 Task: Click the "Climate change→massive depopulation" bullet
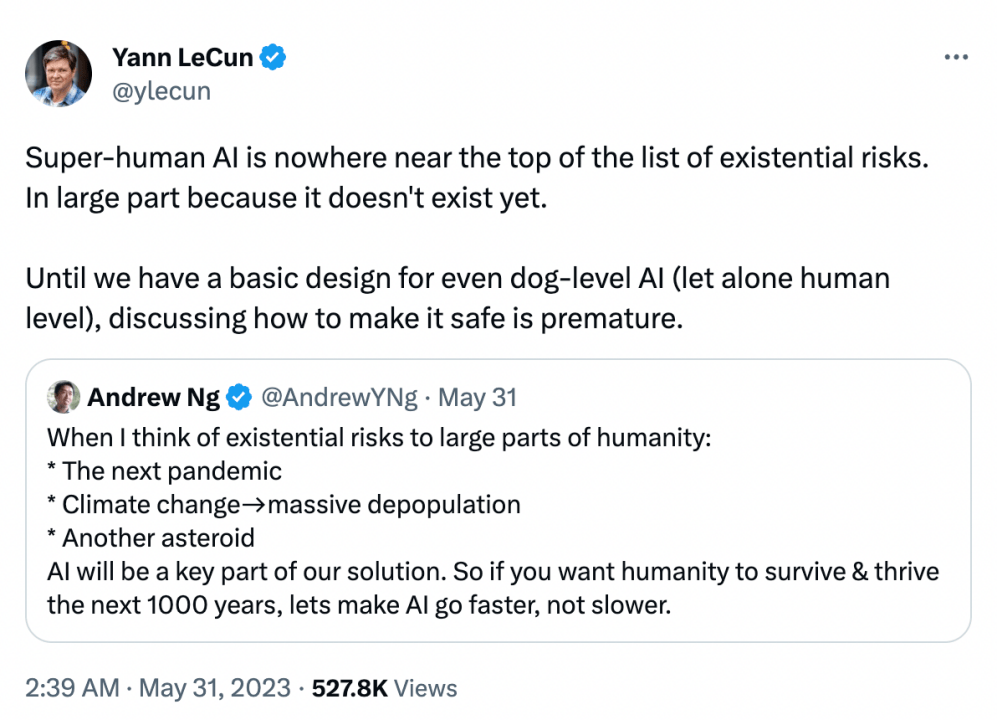tap(284, 504)
